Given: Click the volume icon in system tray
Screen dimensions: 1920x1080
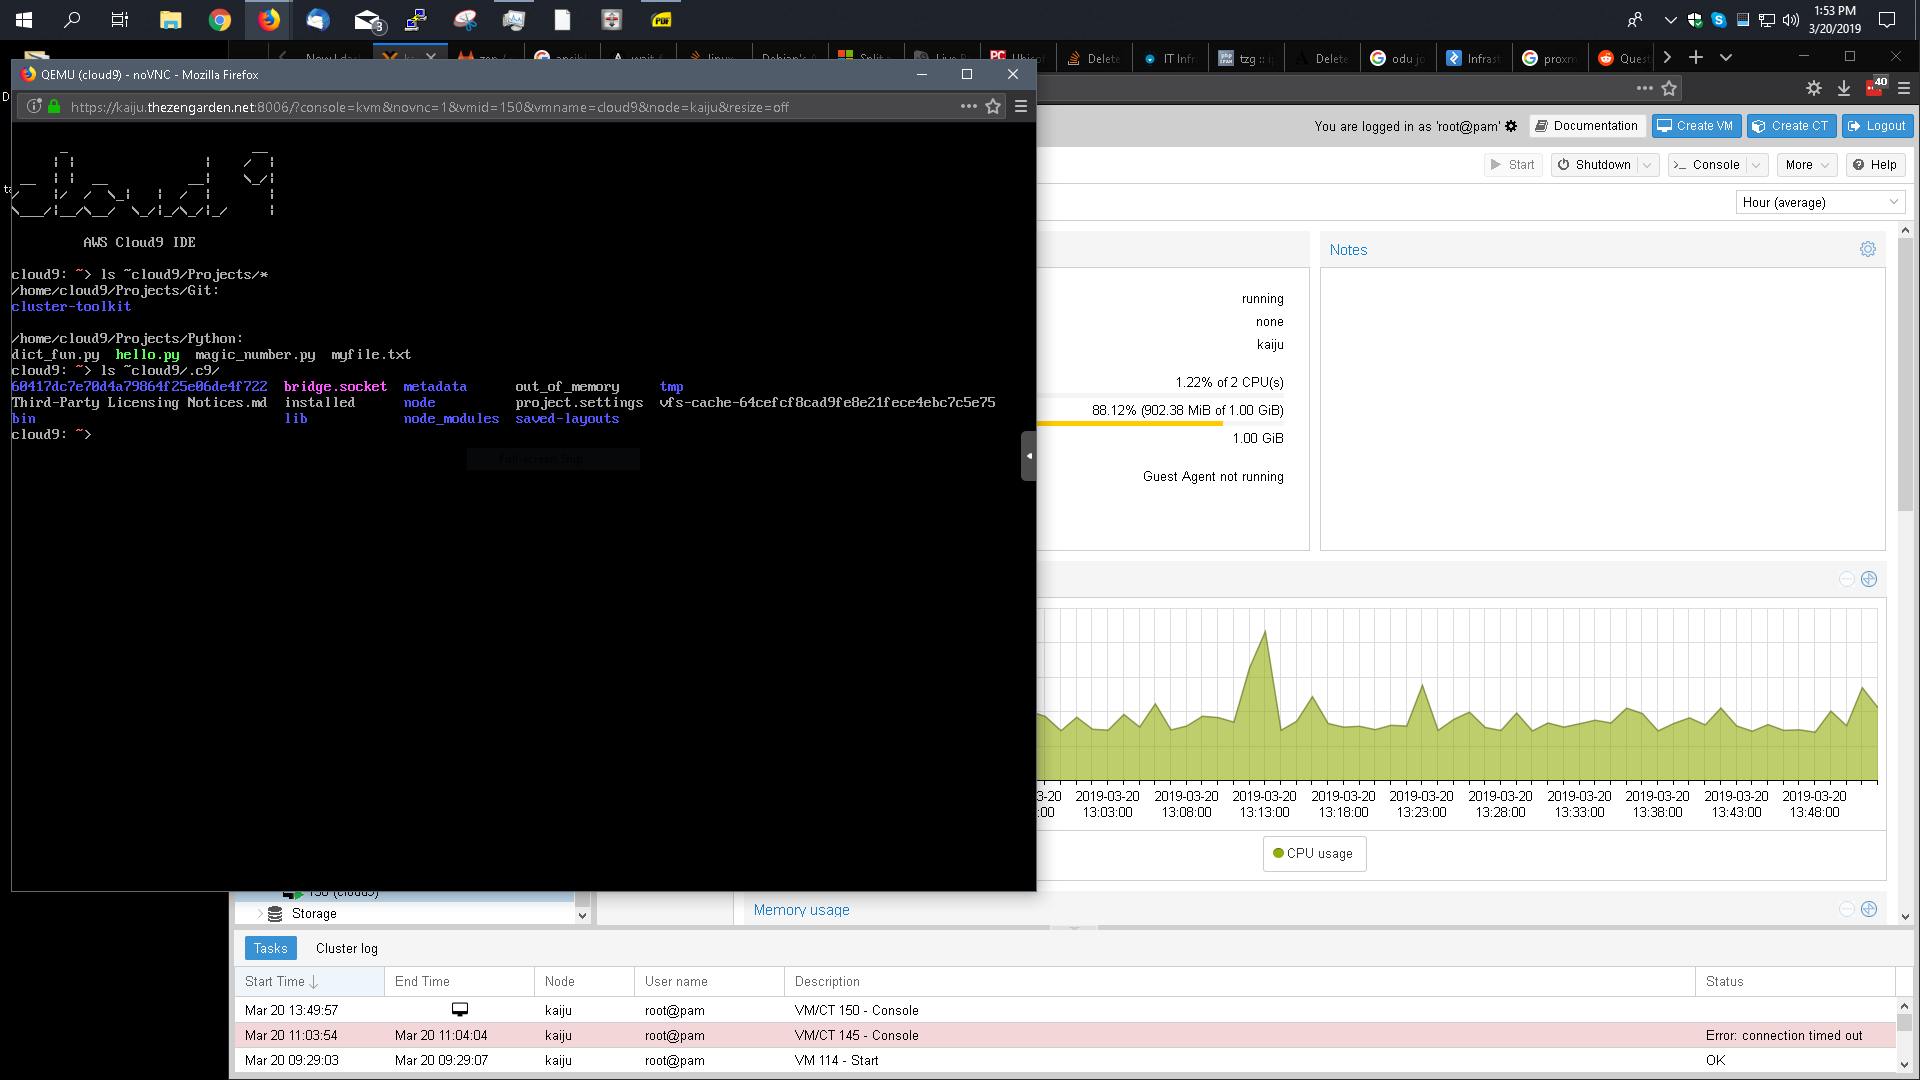Looking at the screenshot, I should click(1790, 19).
